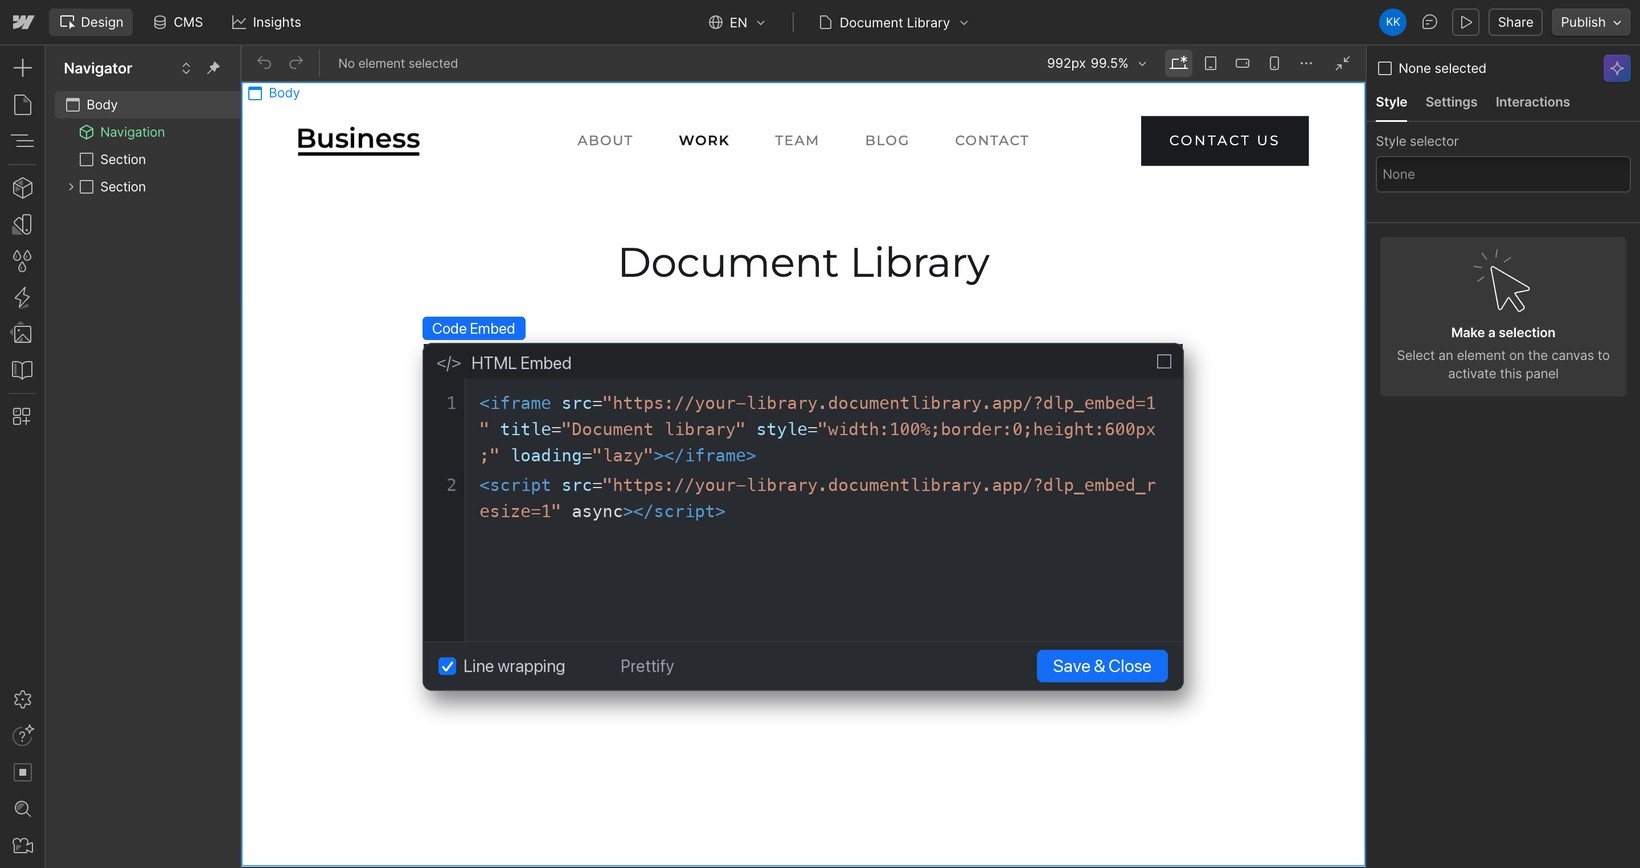Select the base desktop breakpoint
The image size is (1640, 868).
[1179, 63]
